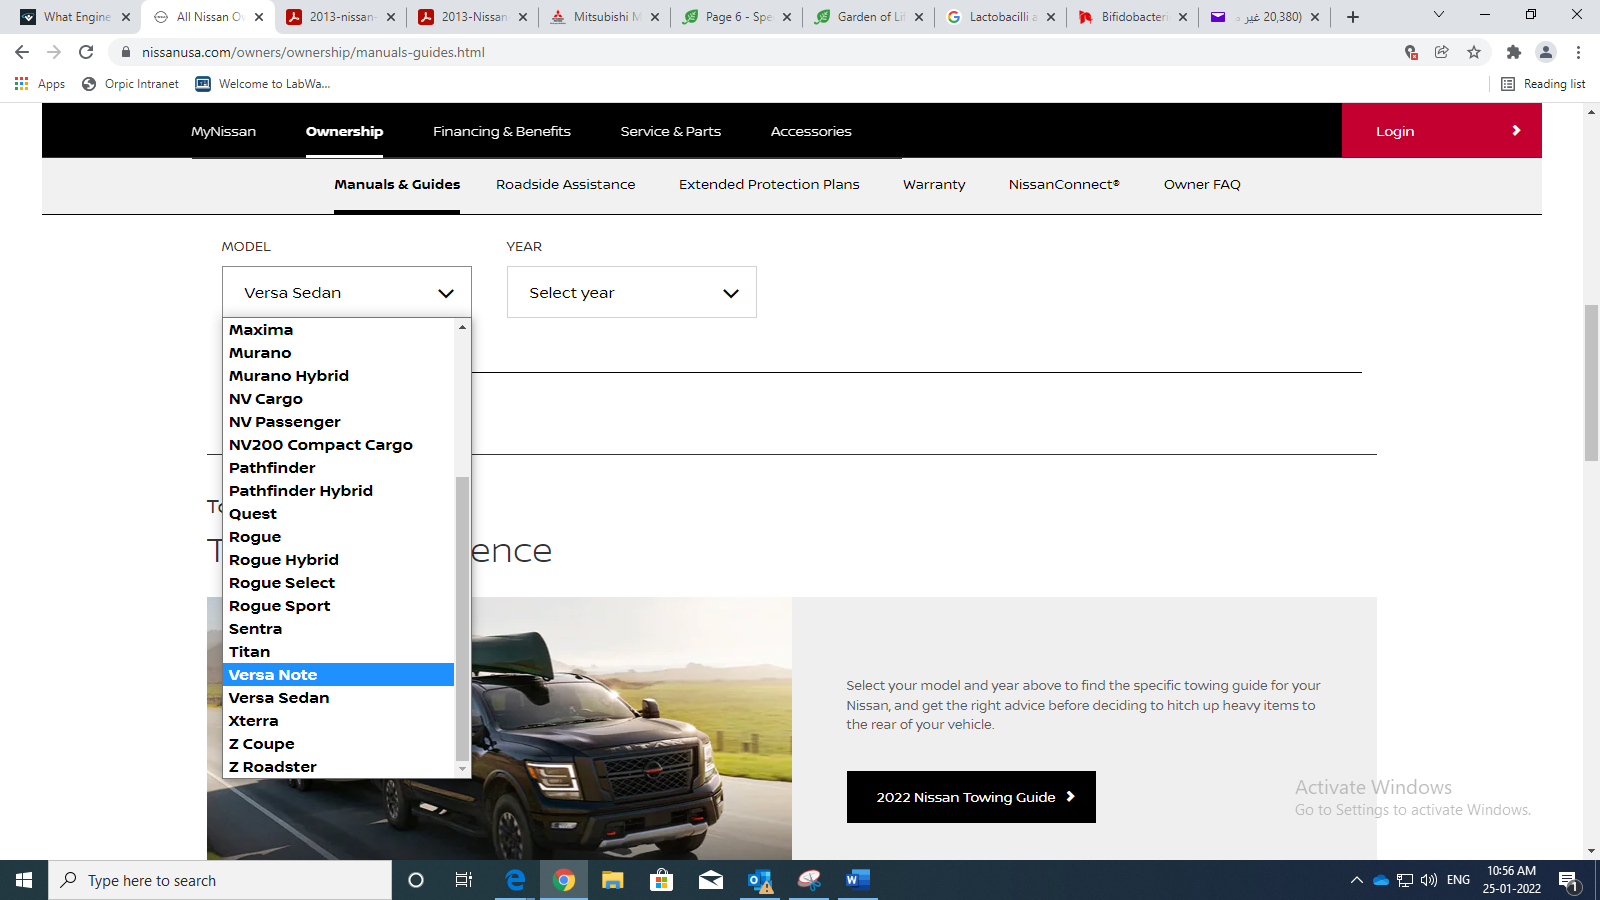
Task: Open Reading list panel
Action: tap(1543, 84)
